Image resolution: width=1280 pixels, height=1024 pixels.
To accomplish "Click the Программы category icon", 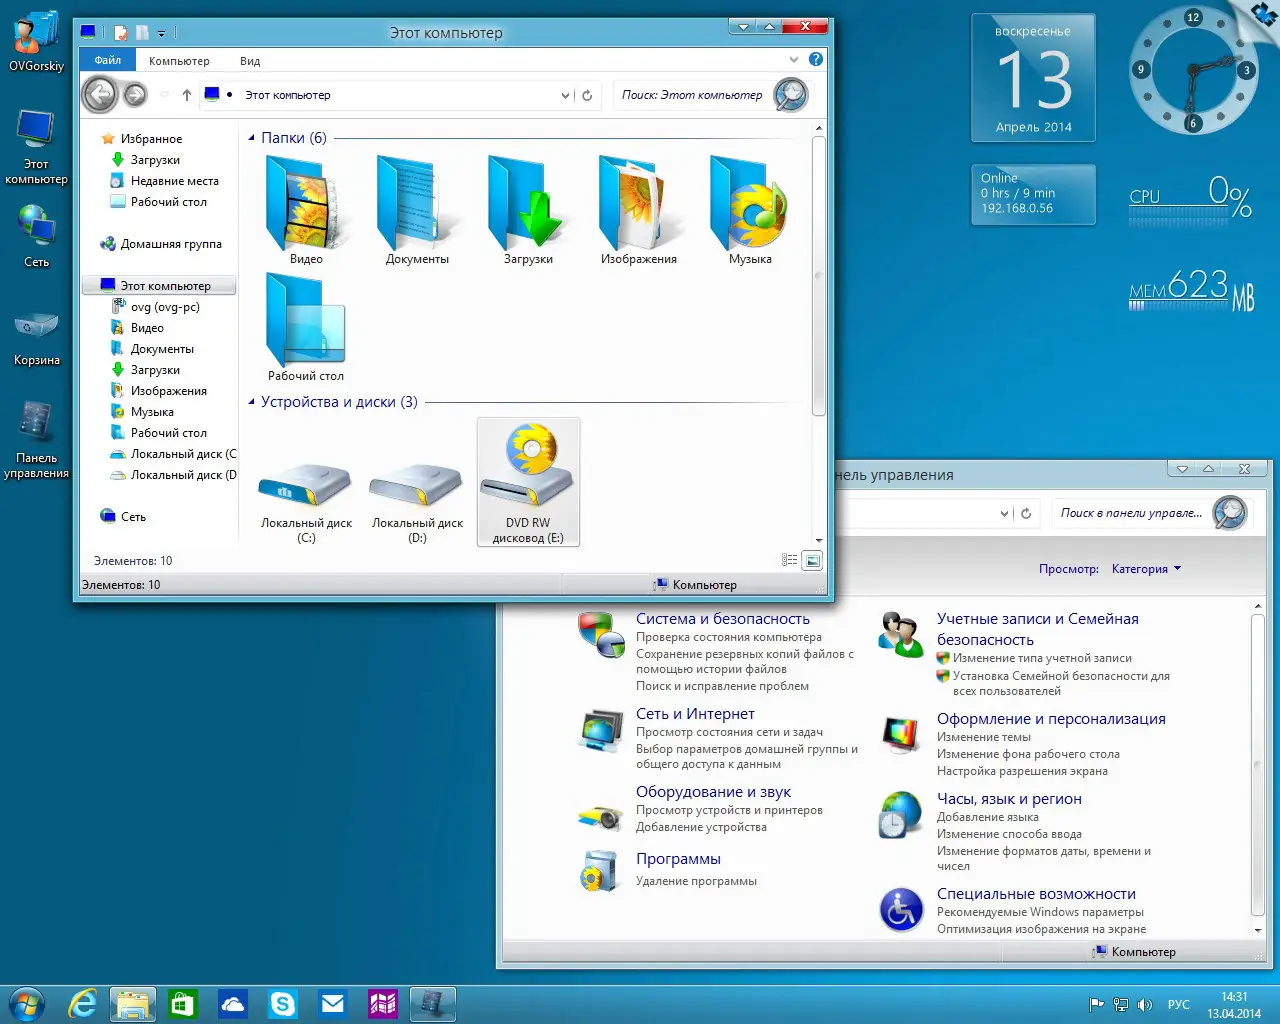I will (602, 870).
